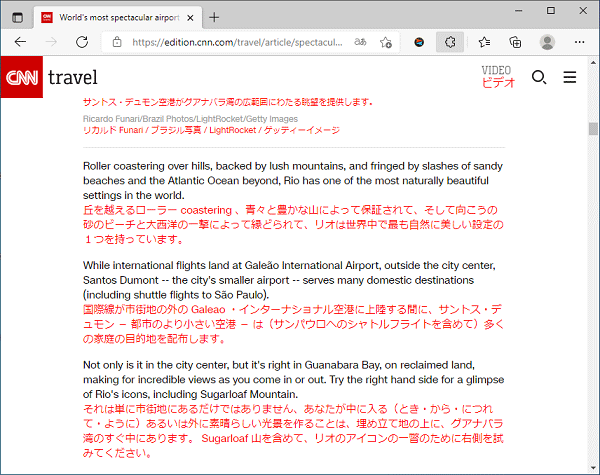
Task: Click the Japanese translation containing 'Galeao'
Action: [293, 324]
